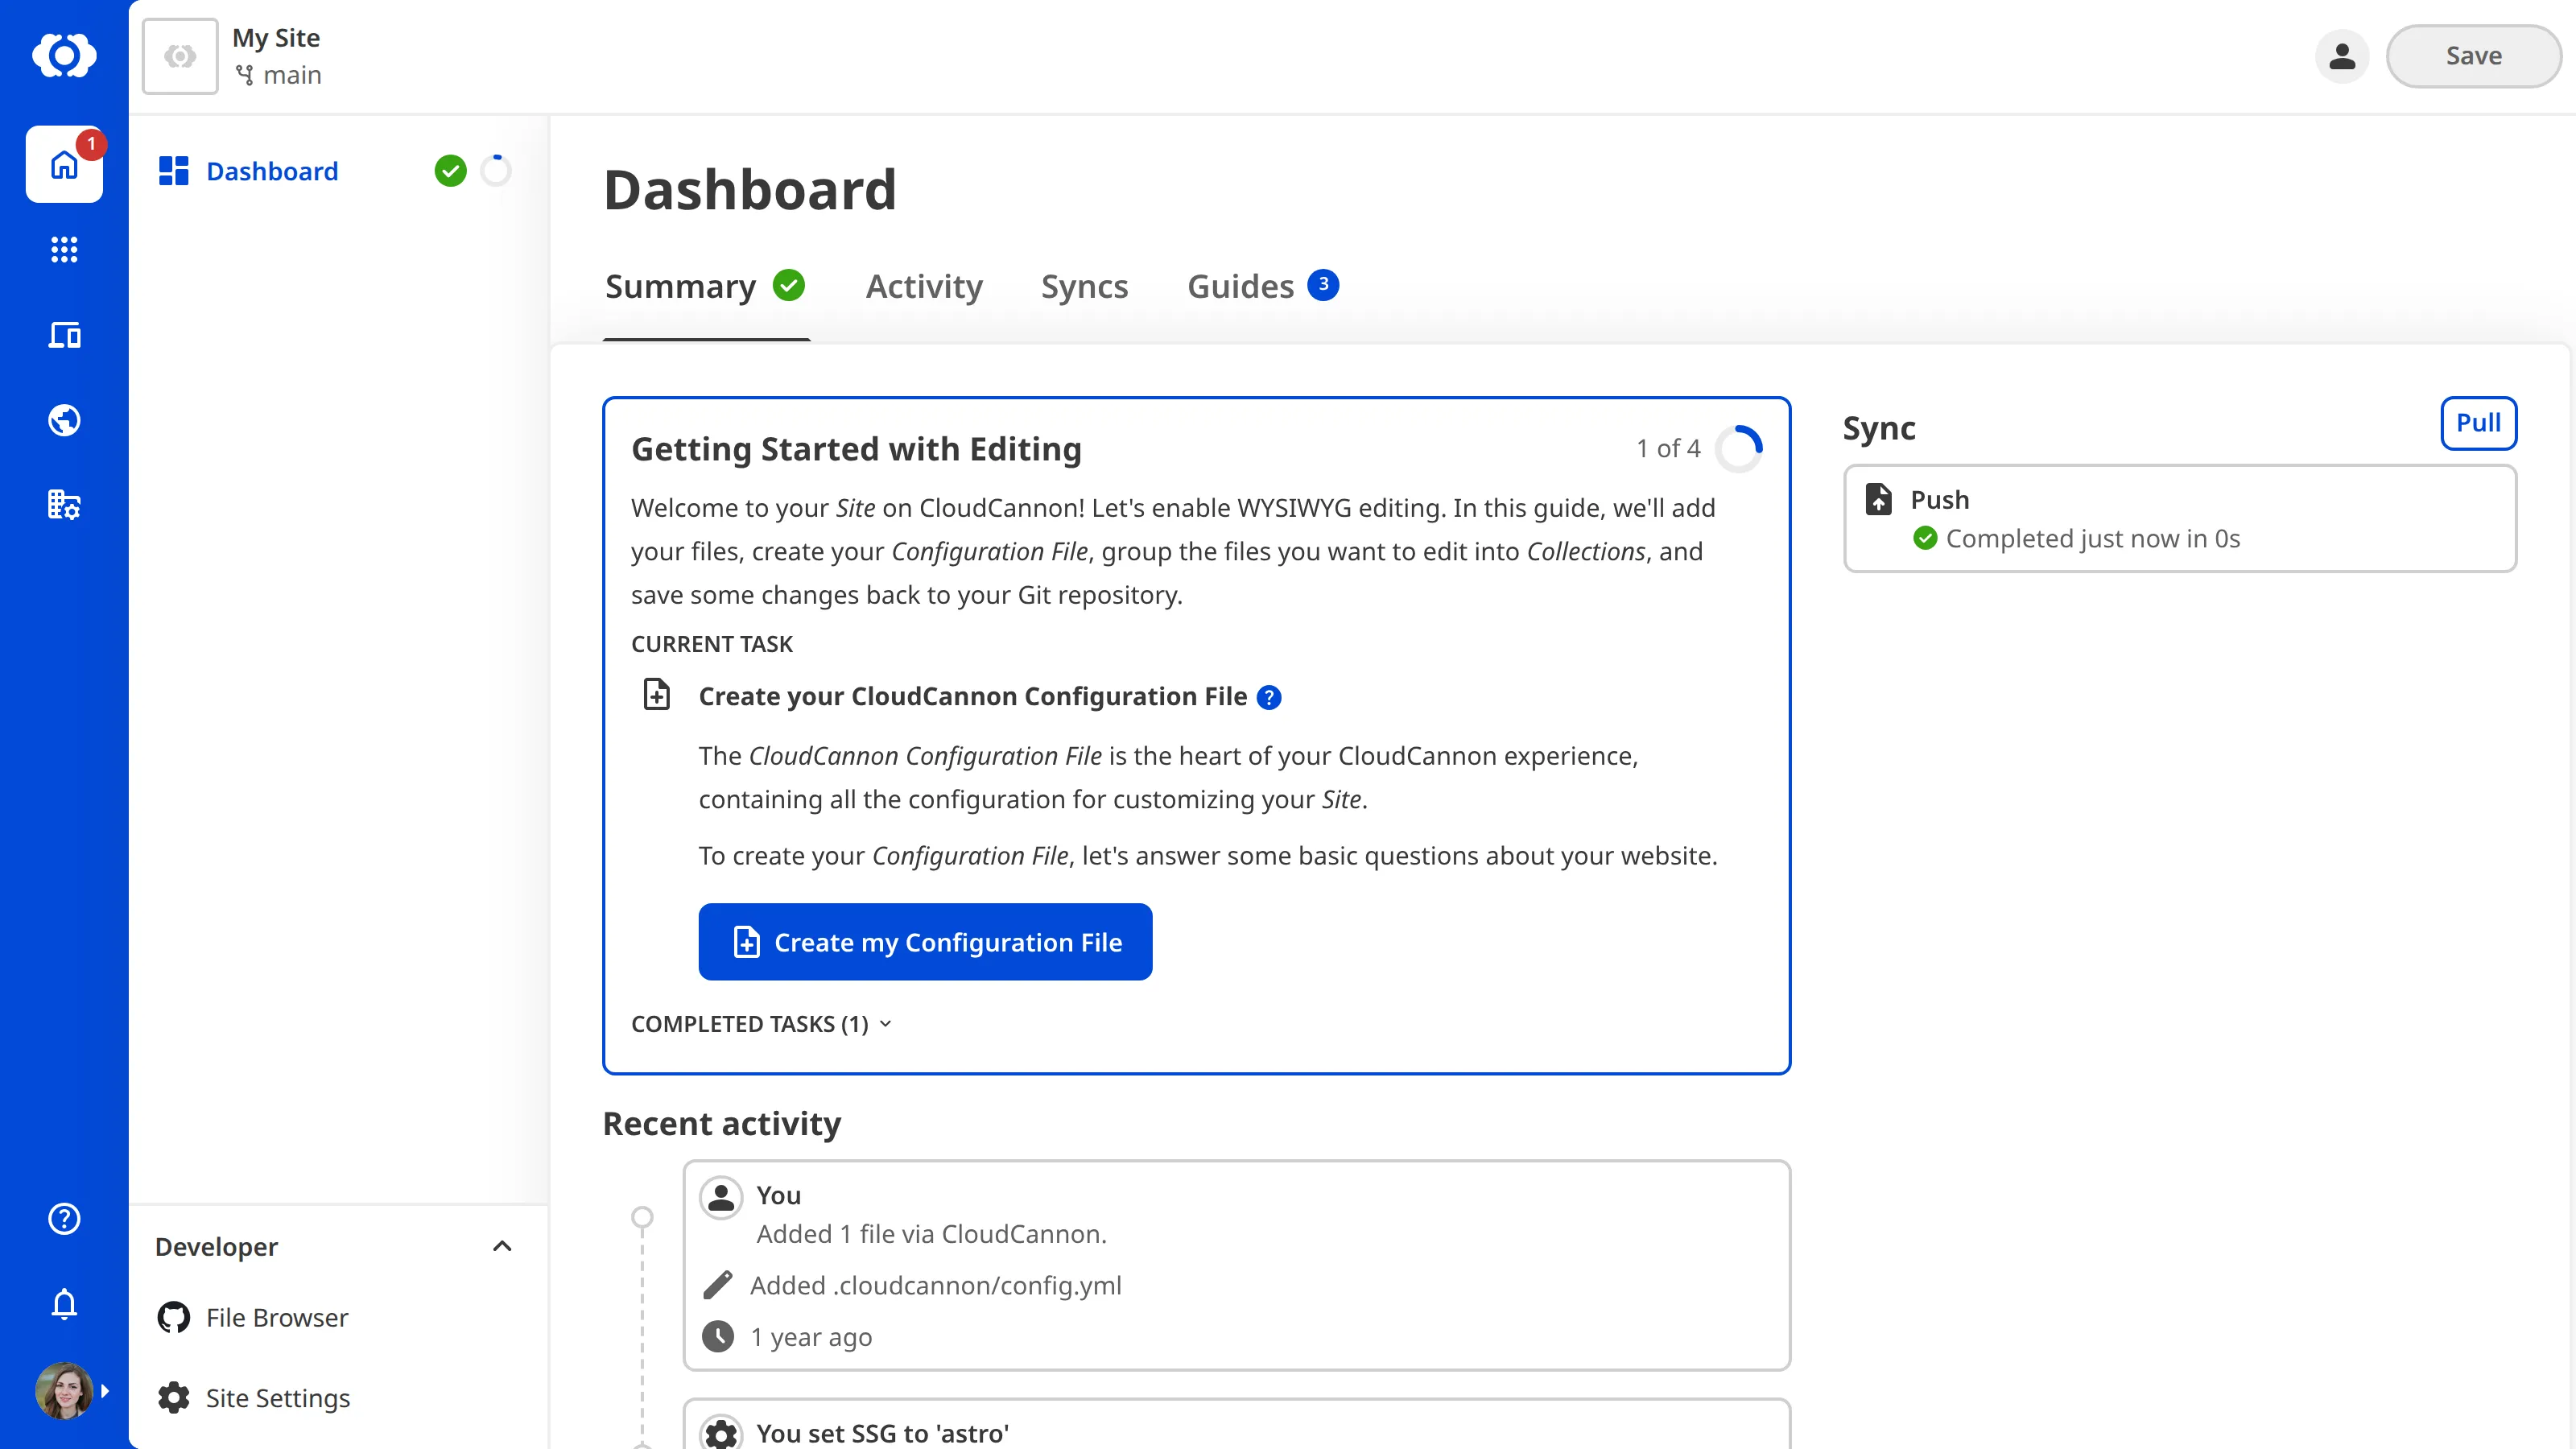The height and width of the screenshot is (1449, 2576).
Task: Collapse the Developer section chevron
Action: [502, 1246]
